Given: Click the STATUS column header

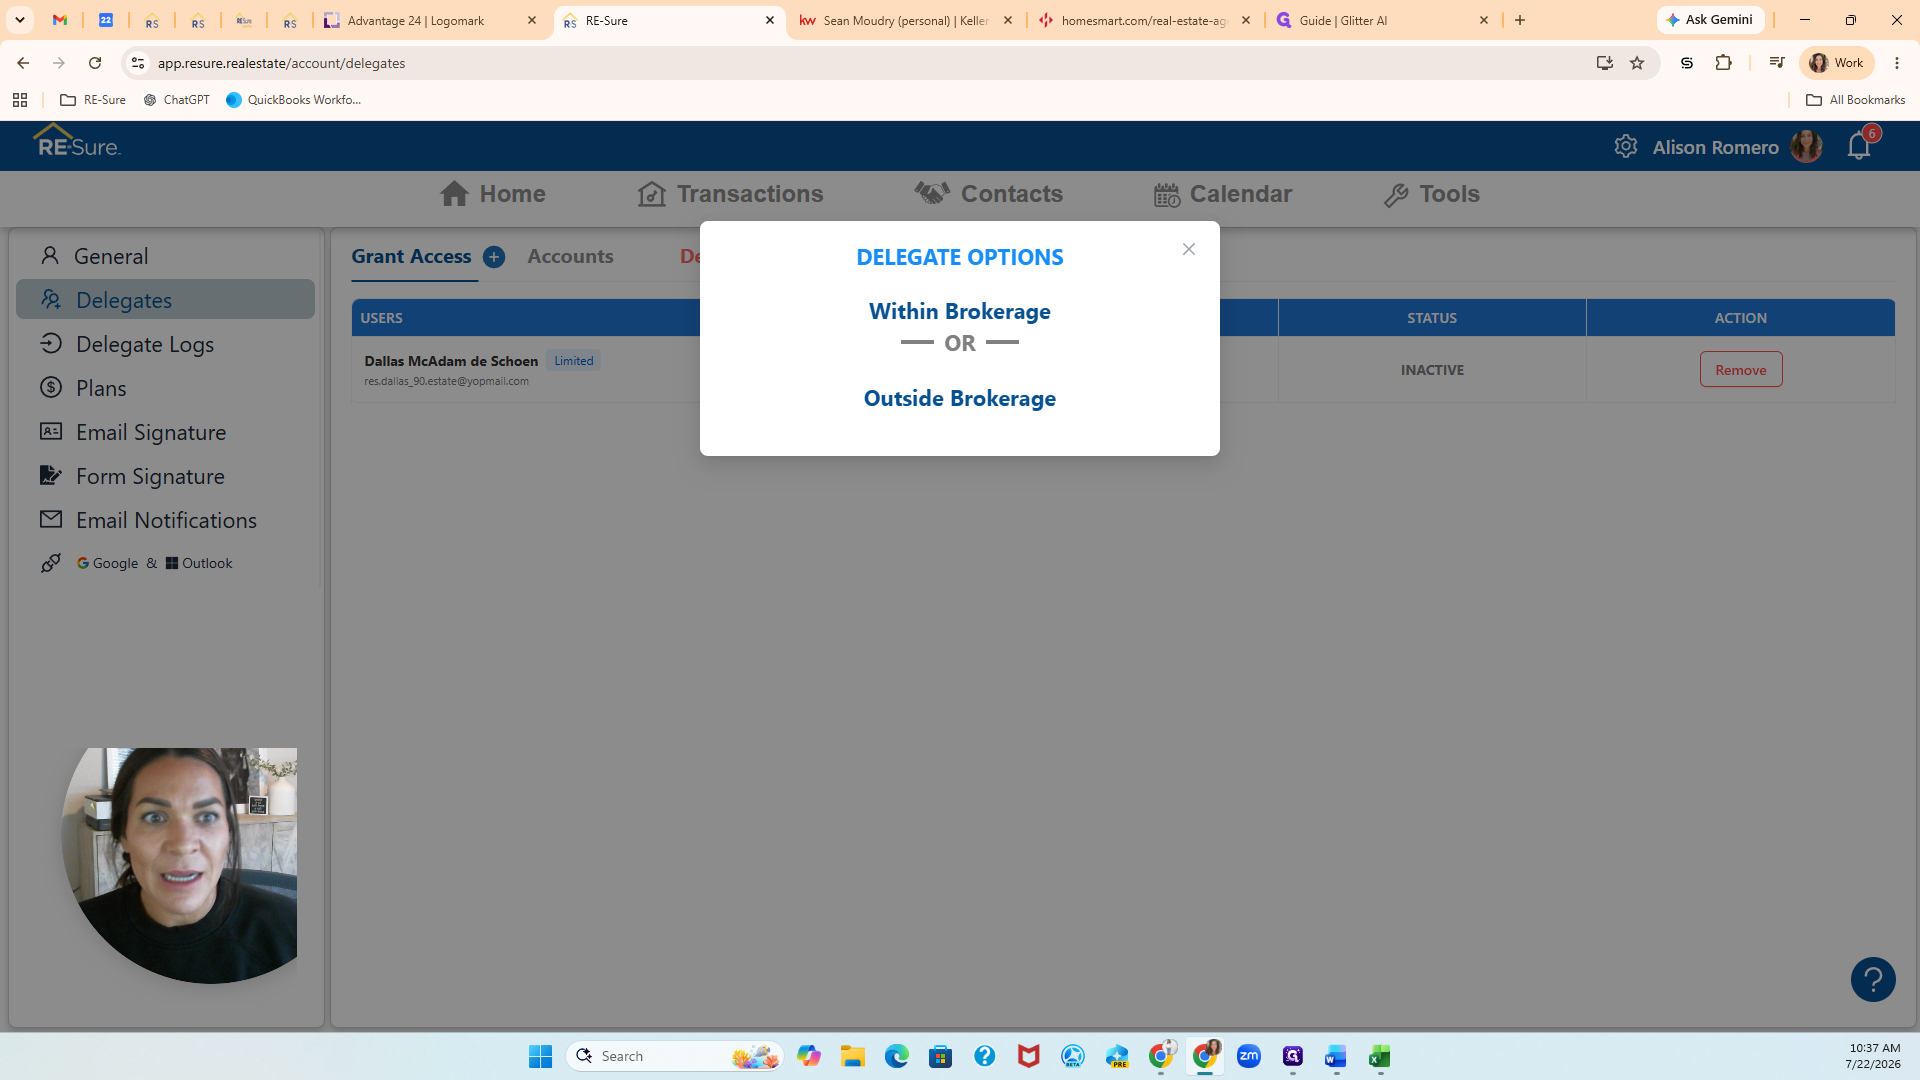Looking at the screenshot, I should (x=1432, y=318).
